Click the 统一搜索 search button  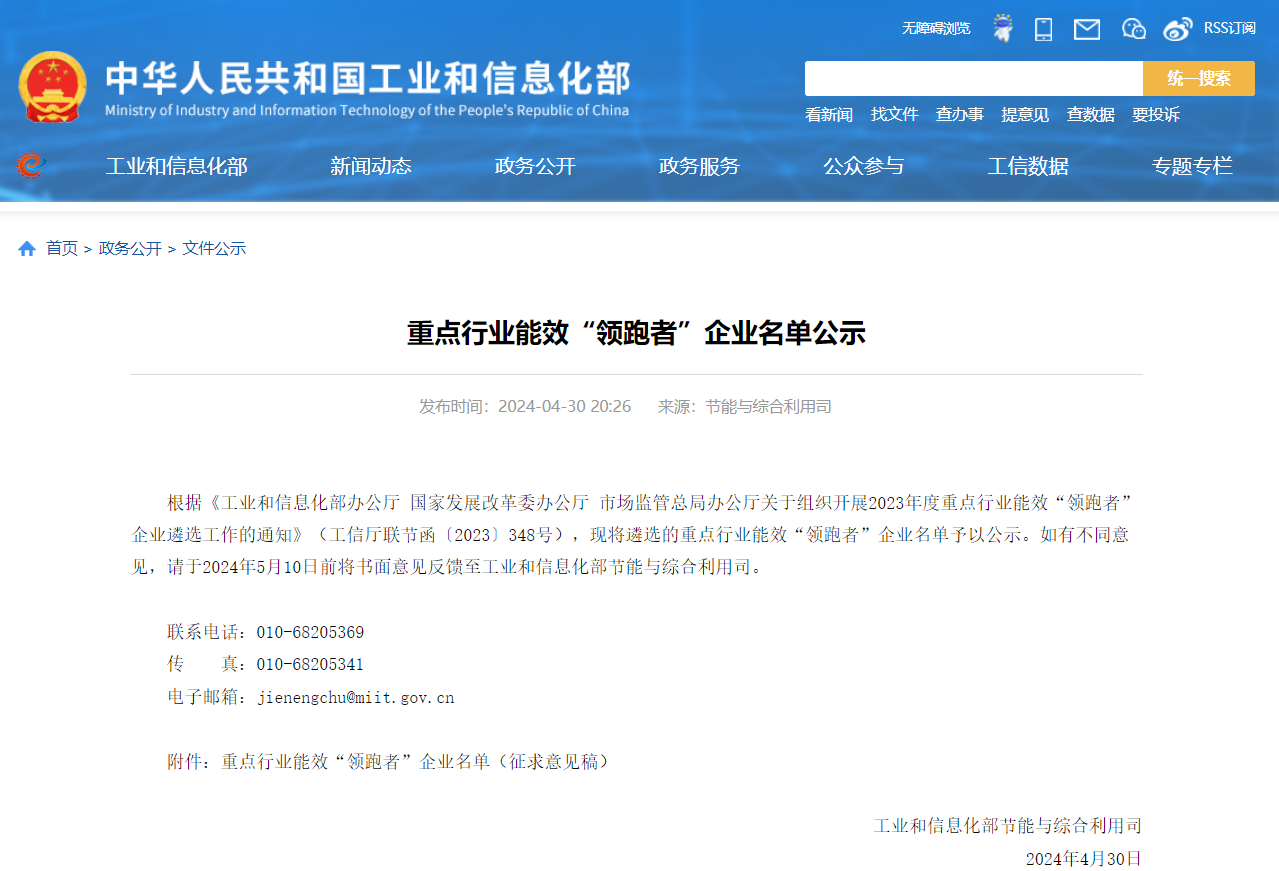click(x=1198, y=78)
